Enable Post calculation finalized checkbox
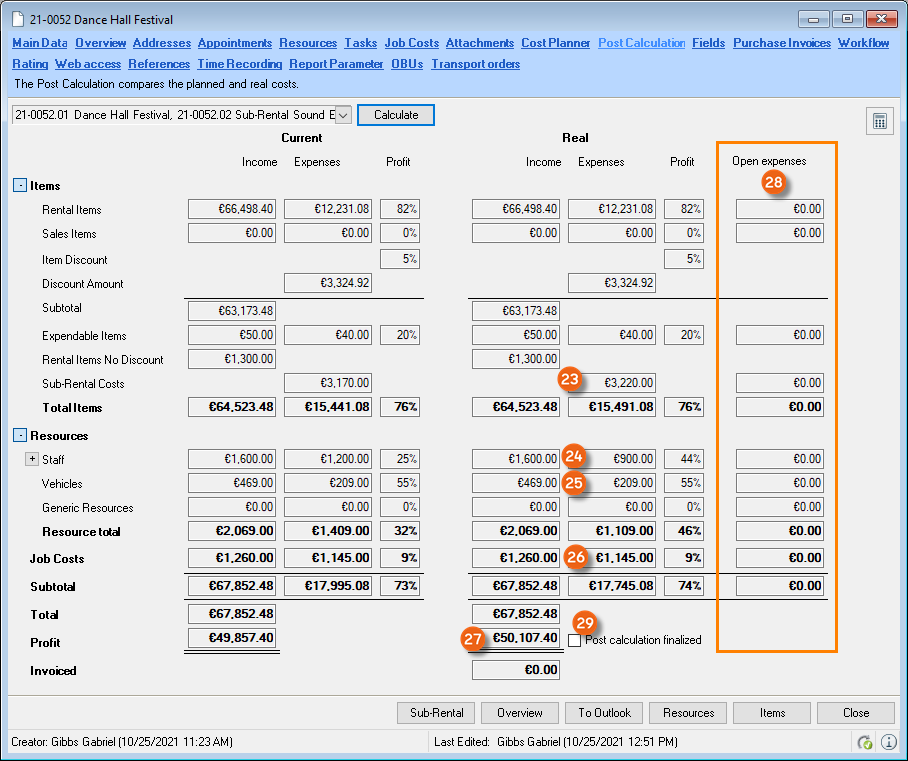The height and width of the screenshot is (761, 908). point(575,640)
